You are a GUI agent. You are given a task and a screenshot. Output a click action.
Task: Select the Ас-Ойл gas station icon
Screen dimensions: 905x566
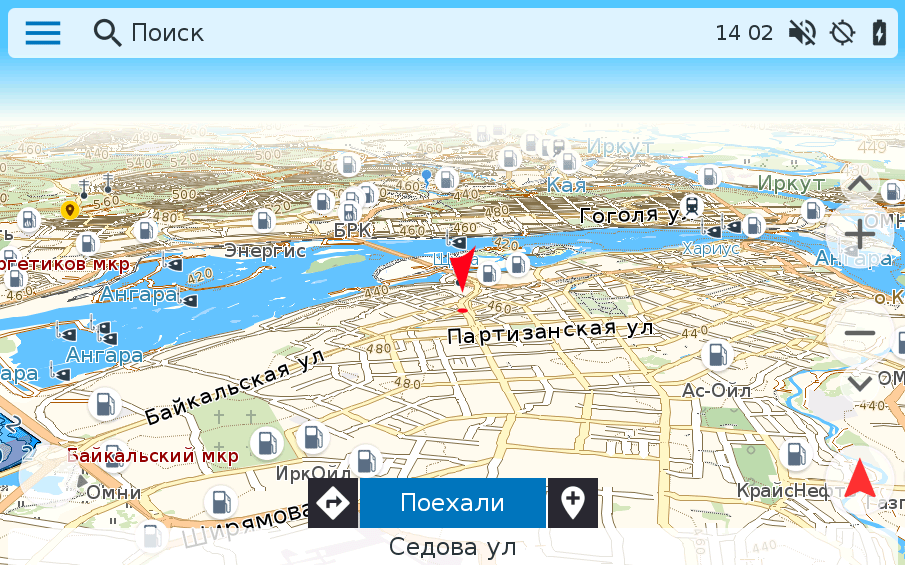717,355
